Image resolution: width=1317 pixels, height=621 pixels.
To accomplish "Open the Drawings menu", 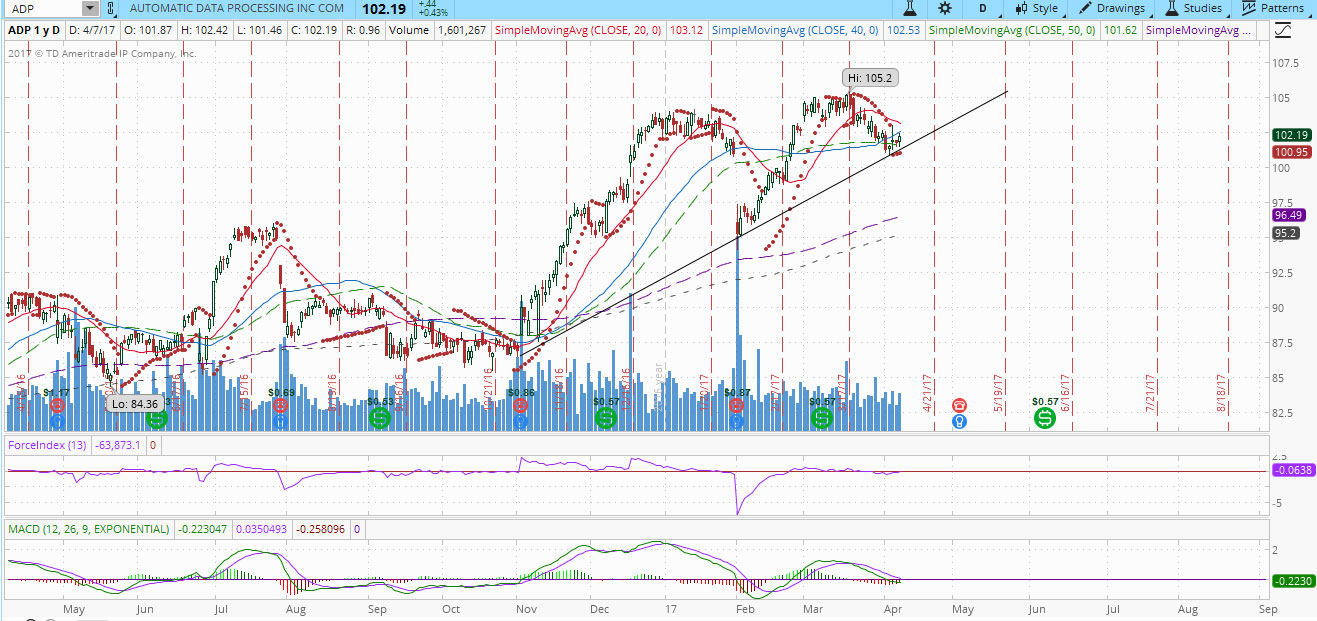I will (x=1112, y=8).
